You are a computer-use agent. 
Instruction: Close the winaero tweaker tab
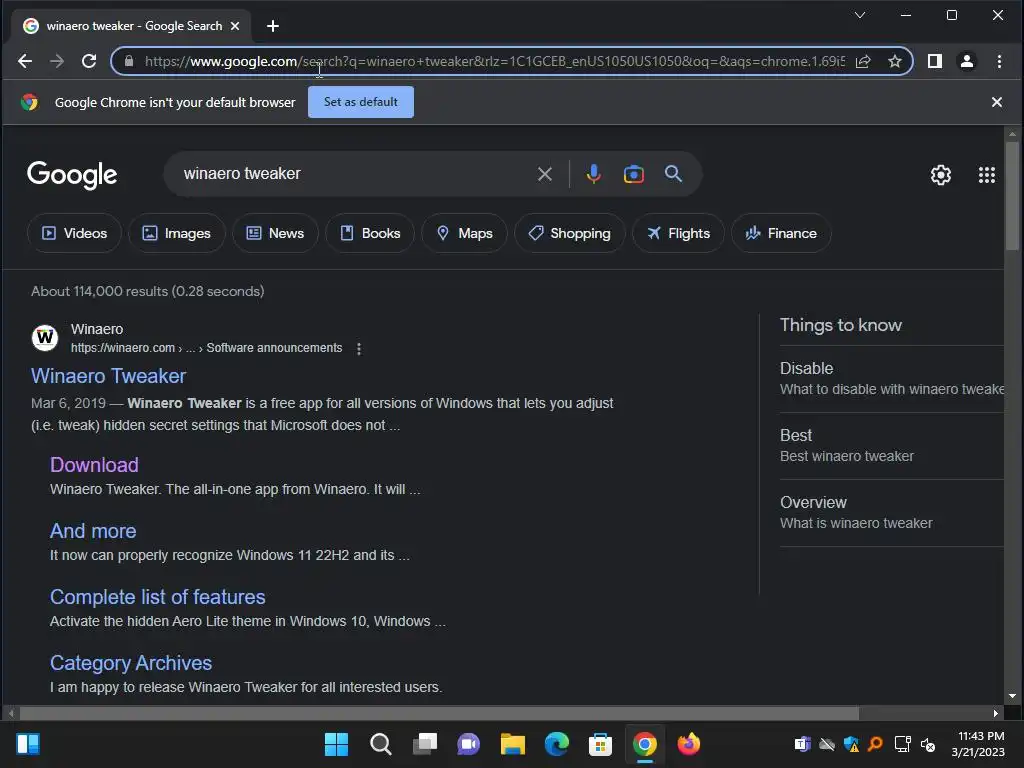pyautogui.click(x=235, y=26)
